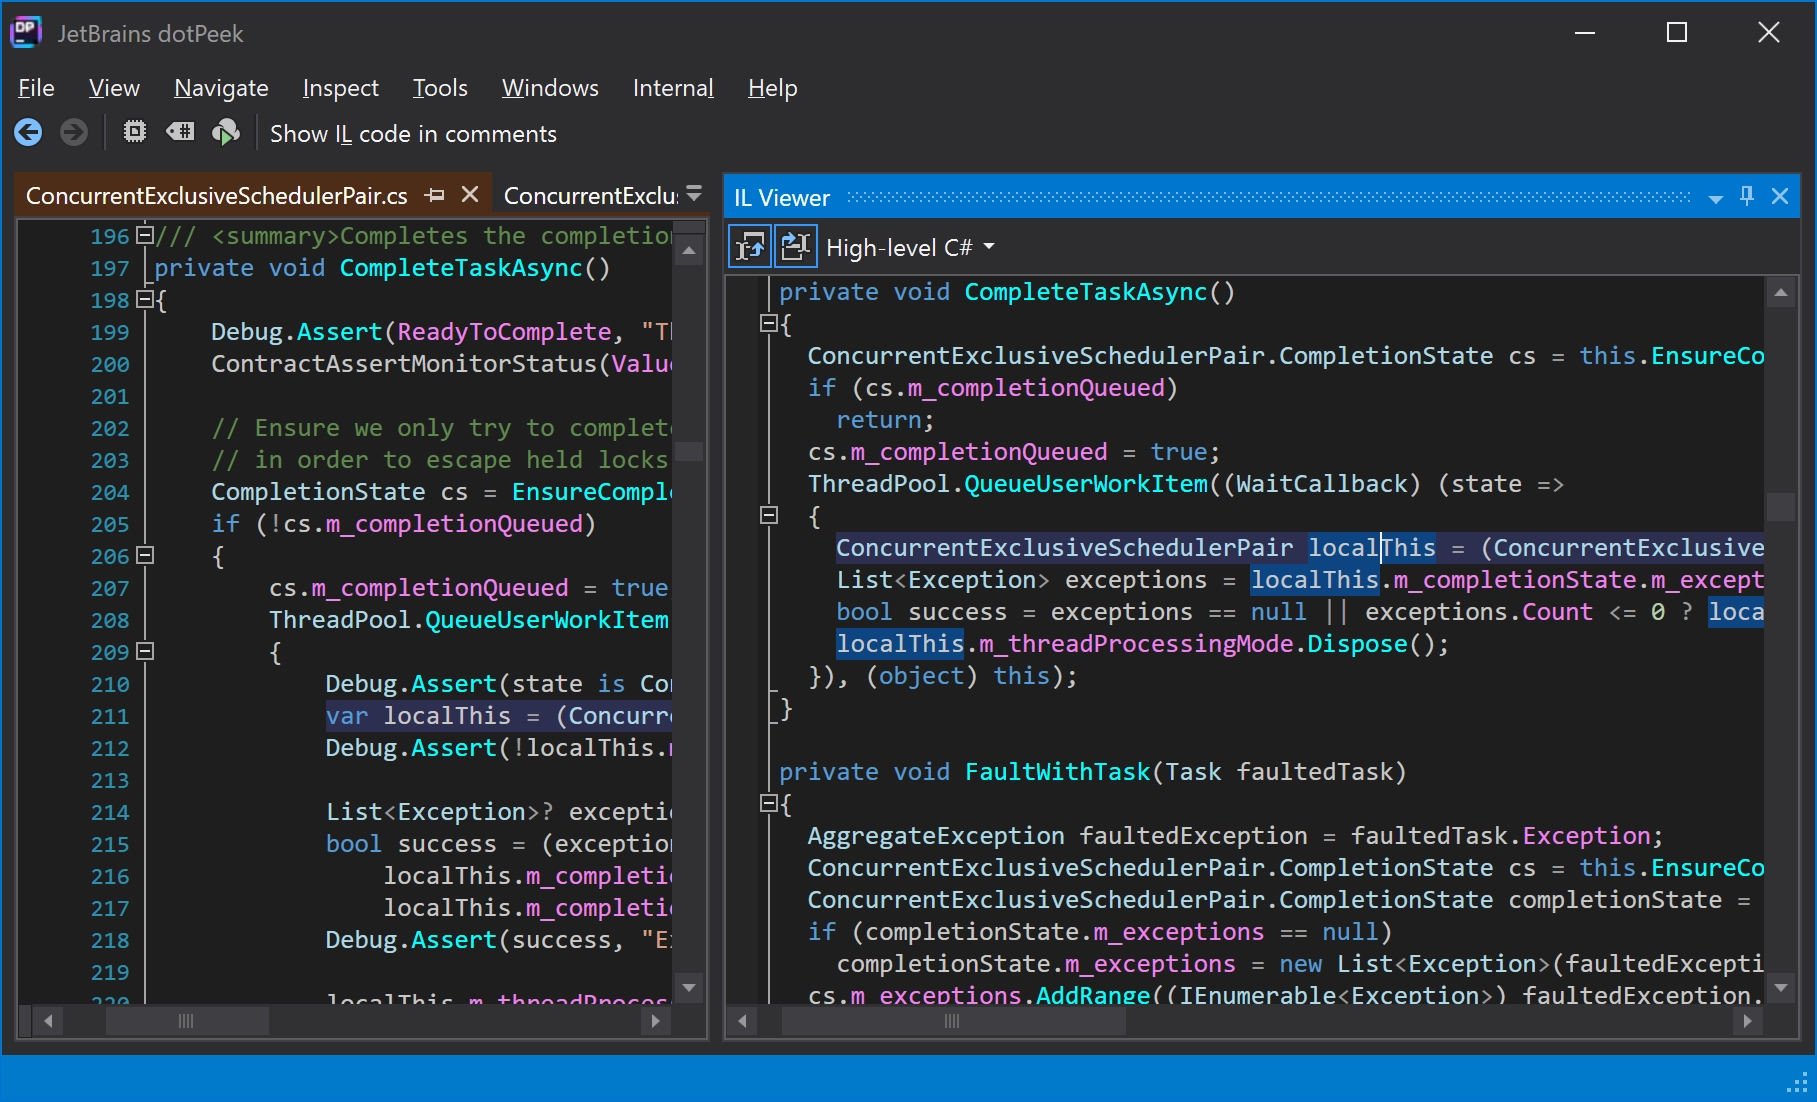Select the ConcurrentExclusiveSchedulerPair.cs tab
1817x1102 pixels.
(217, 196)
